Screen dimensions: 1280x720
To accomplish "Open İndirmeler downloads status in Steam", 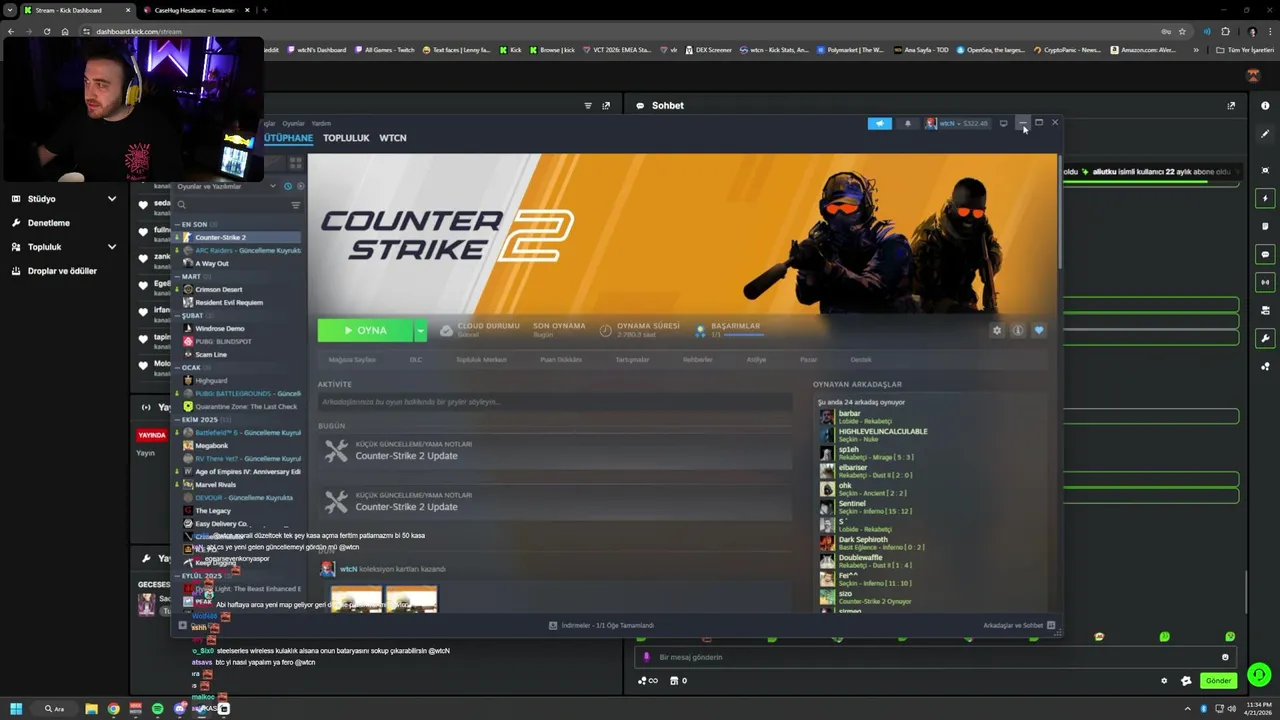I will pos(601,625).
